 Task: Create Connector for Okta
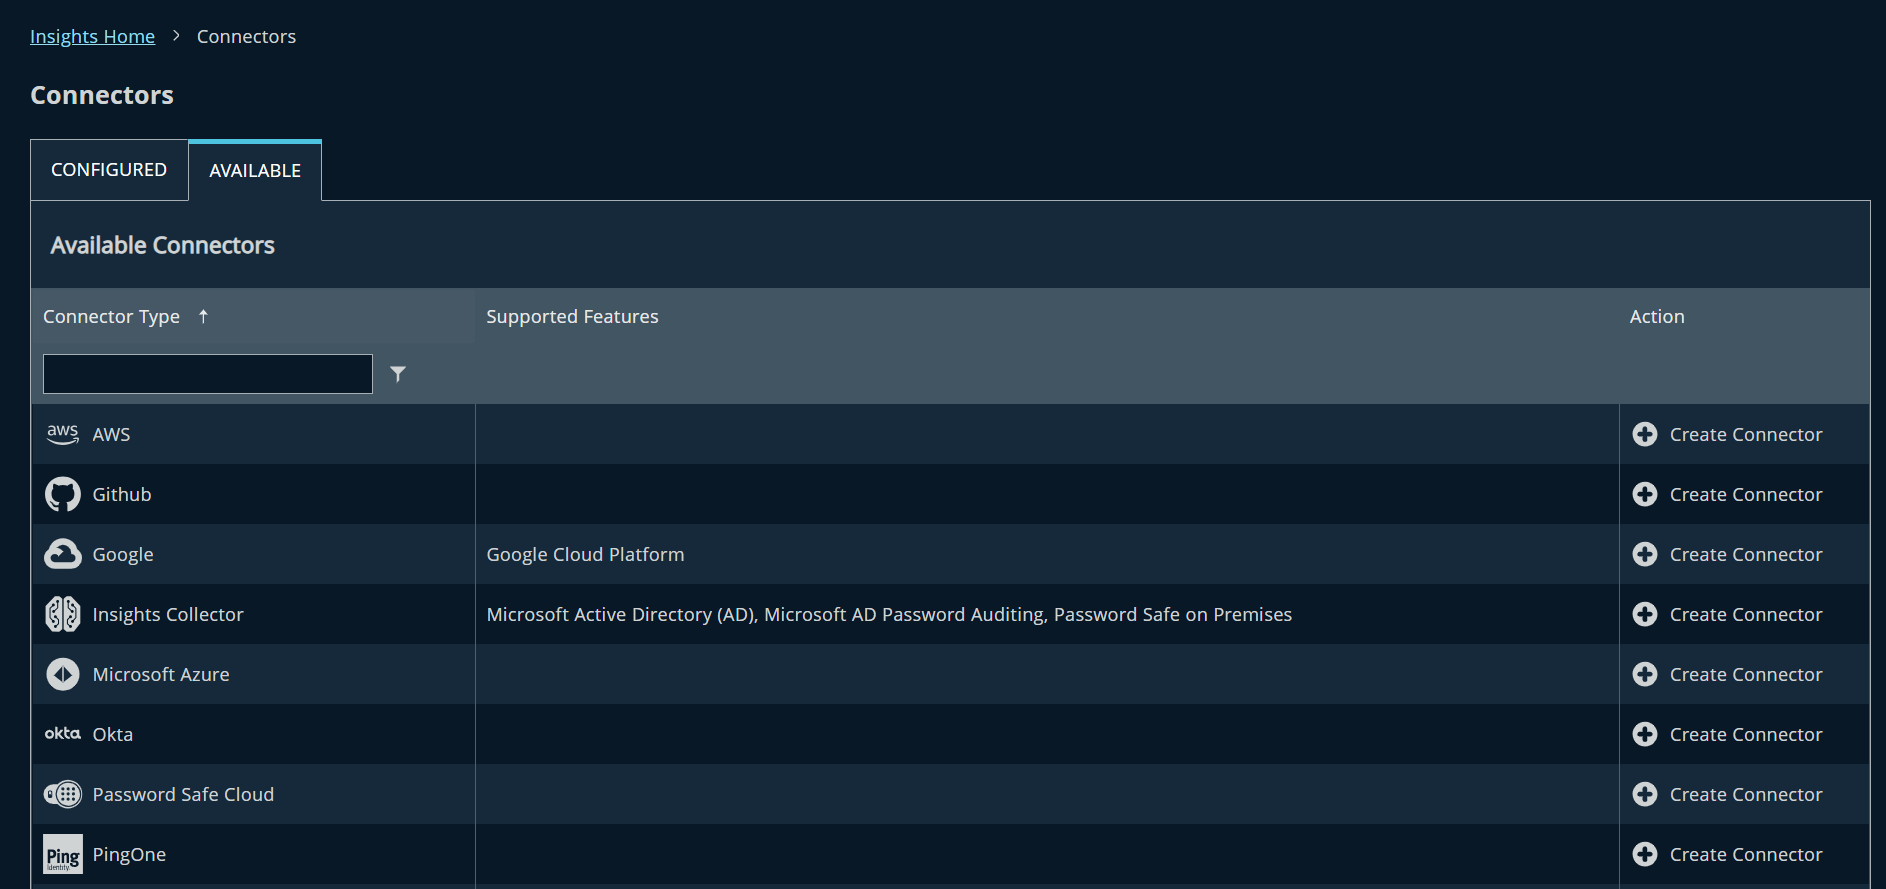1746,734
